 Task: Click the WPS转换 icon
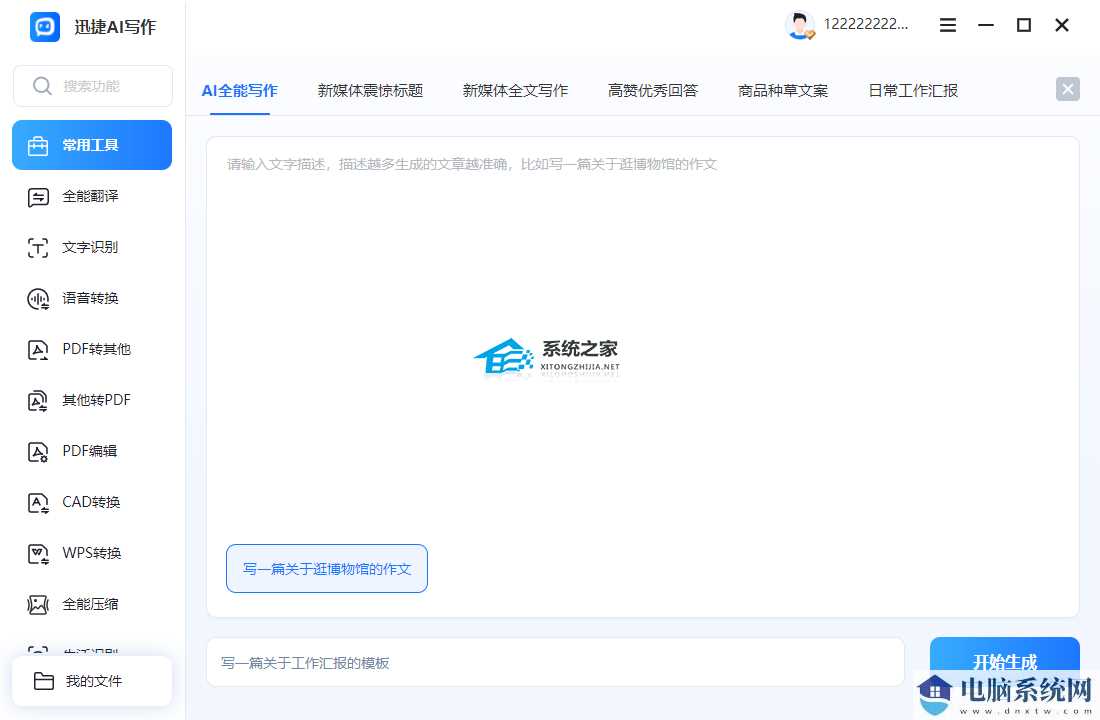click(38, 554)
